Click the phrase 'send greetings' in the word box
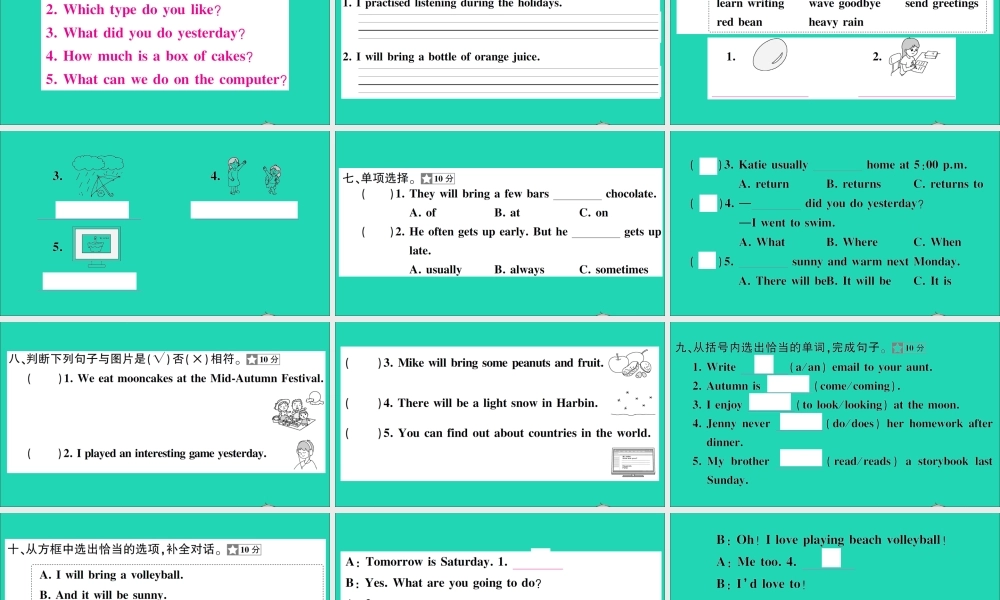 coord(941,4)
